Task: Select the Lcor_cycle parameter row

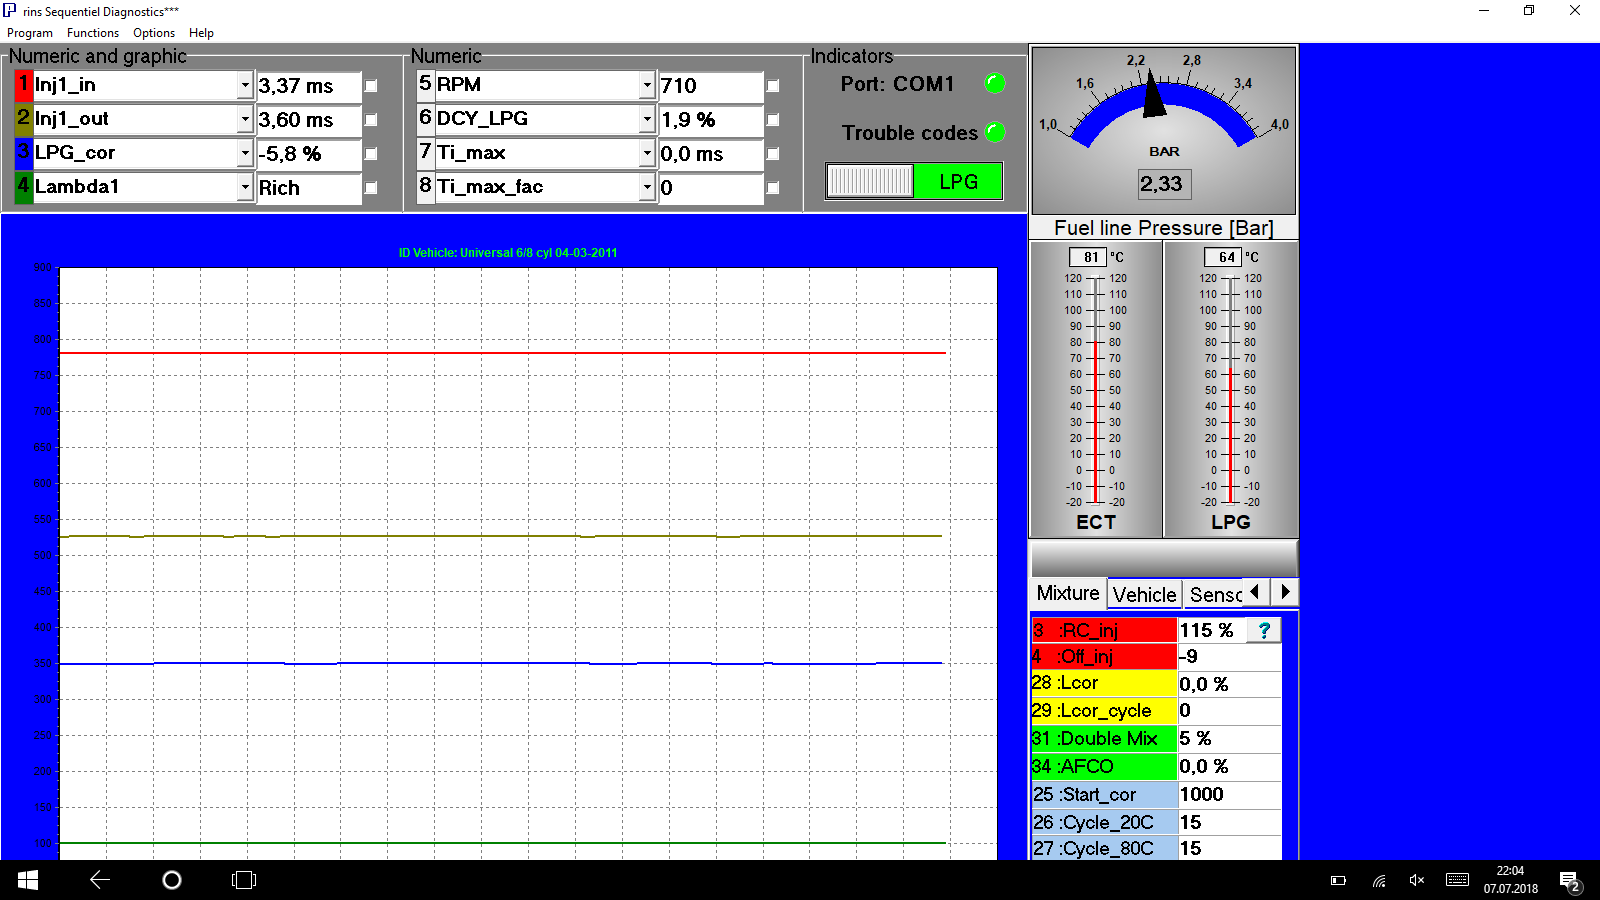Action: [x=1104, y=711]
